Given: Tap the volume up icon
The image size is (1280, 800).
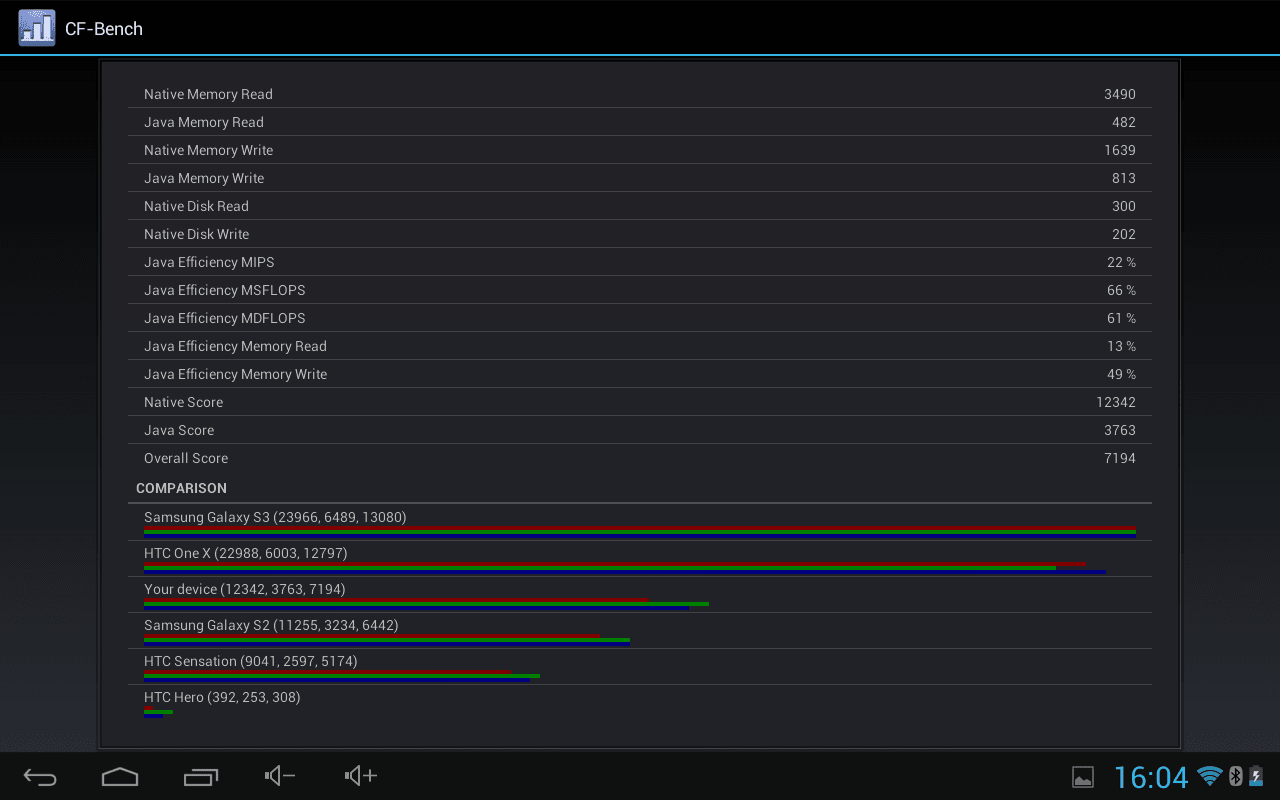Looking at the screenshot, I should click(360, 776).
